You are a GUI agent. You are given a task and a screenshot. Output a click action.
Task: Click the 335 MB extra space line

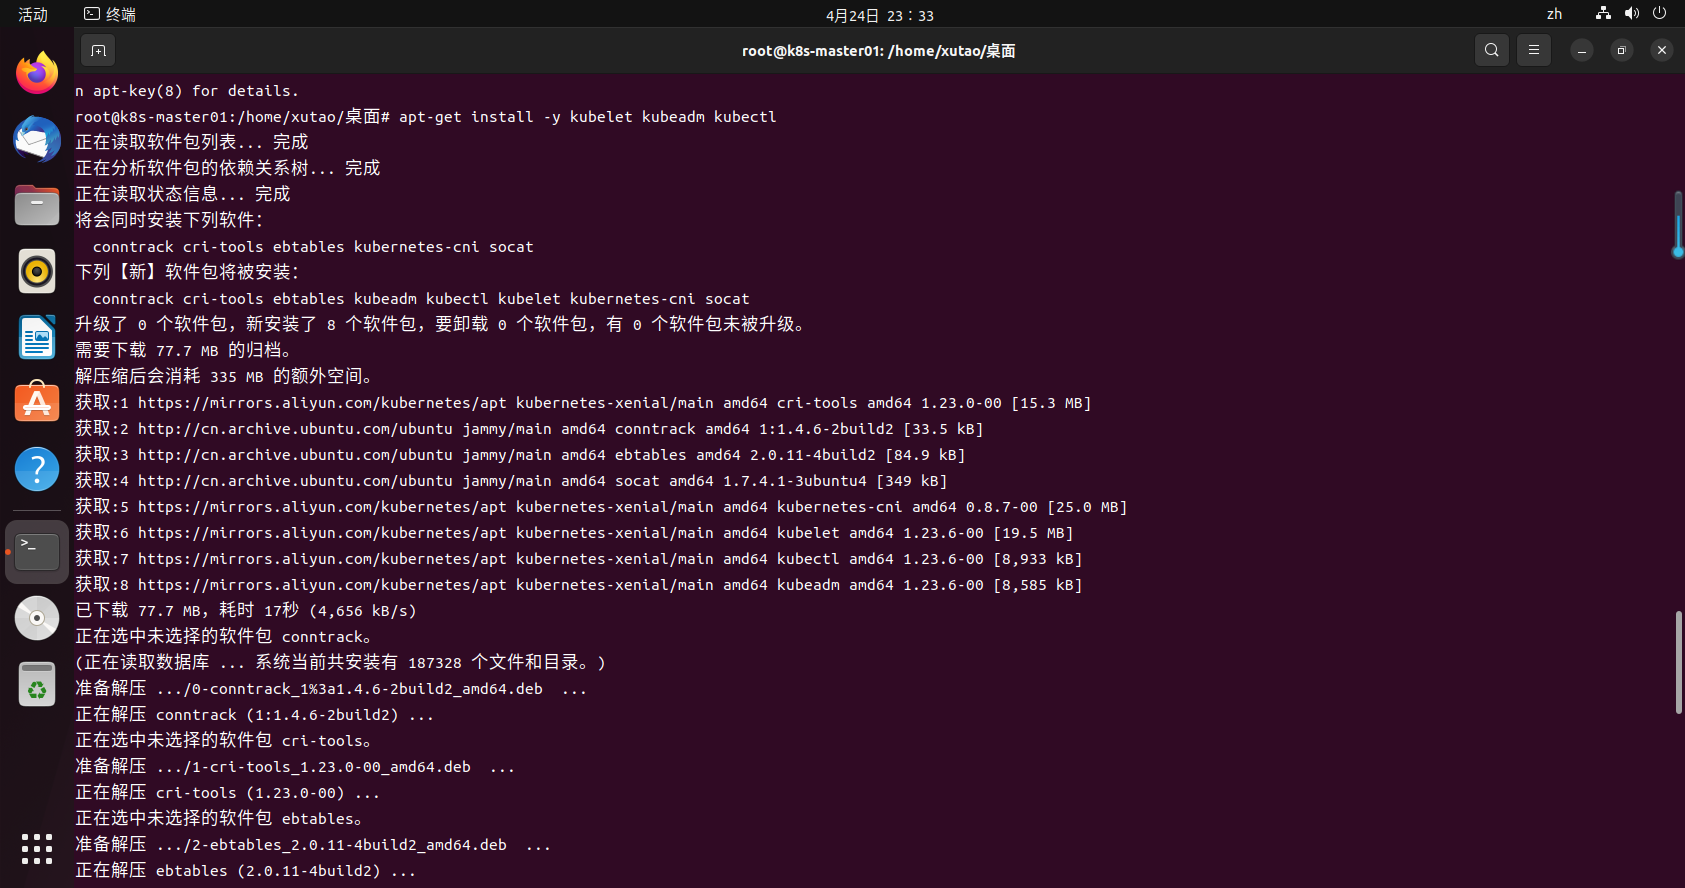click(227, 377)
